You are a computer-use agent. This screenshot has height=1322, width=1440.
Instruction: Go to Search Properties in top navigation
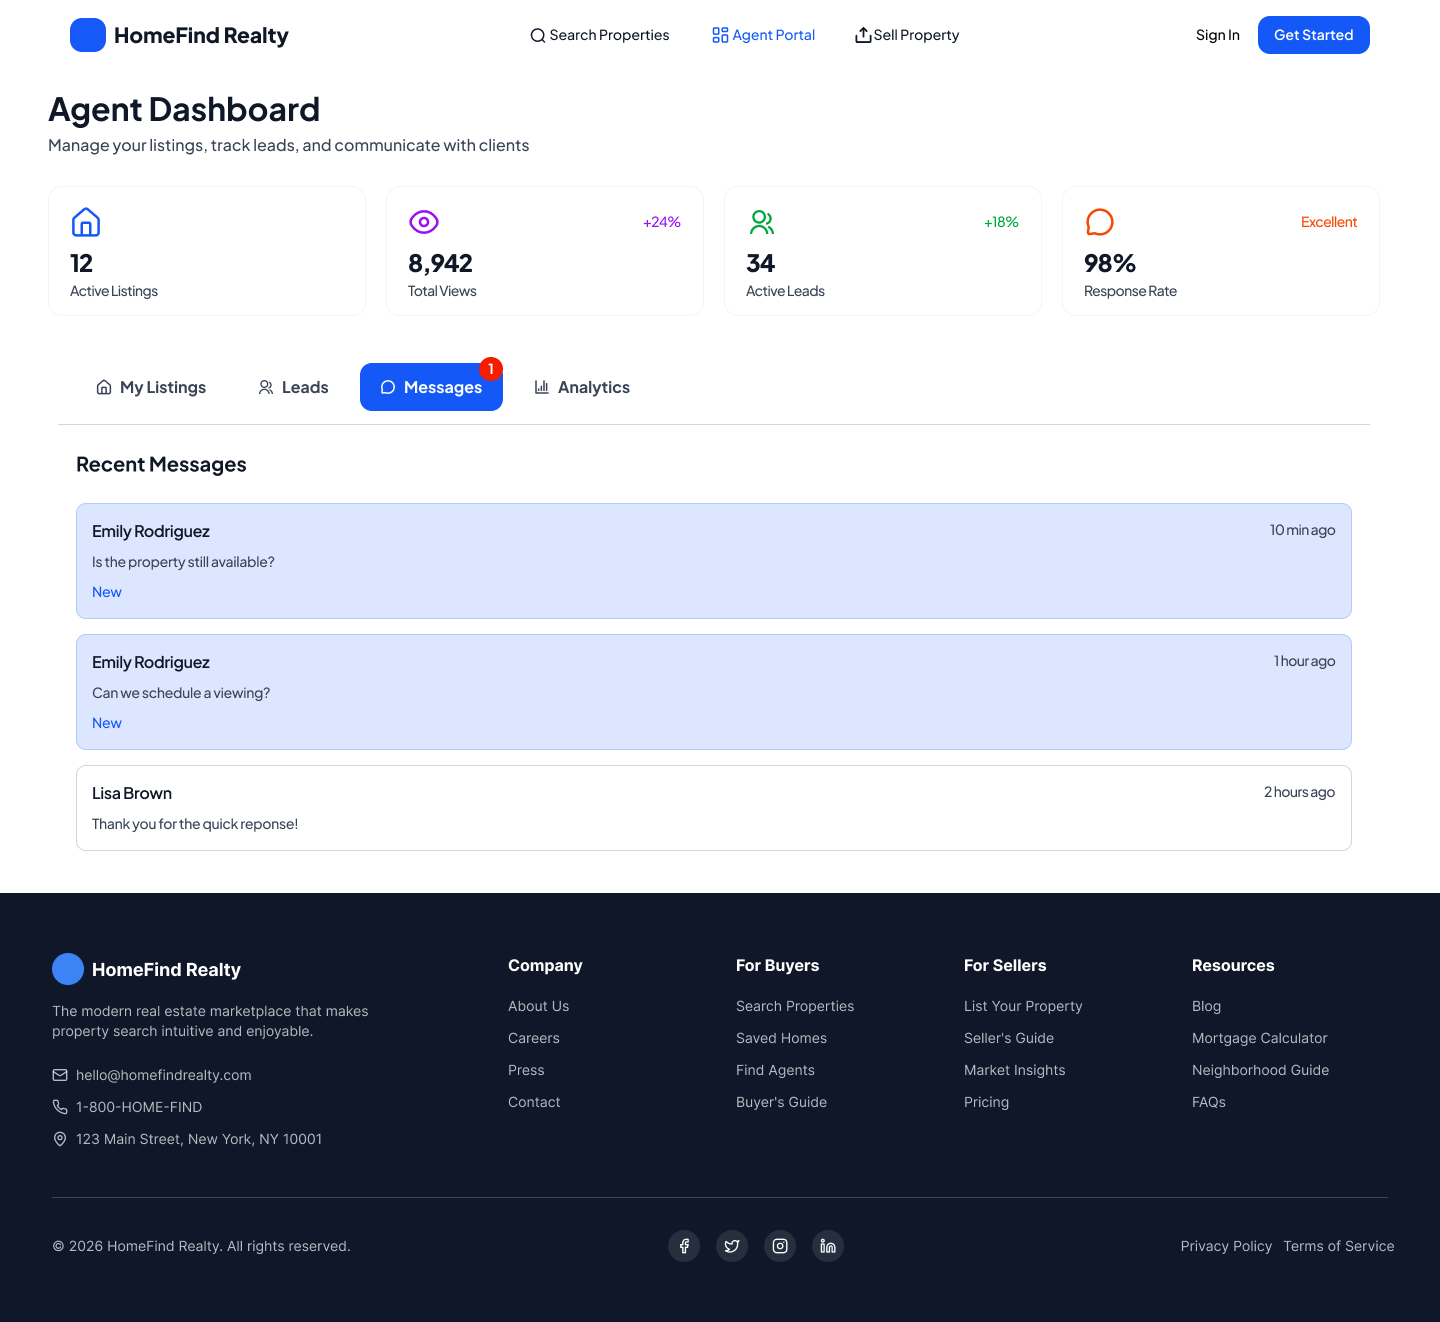(x=600, y=35)
